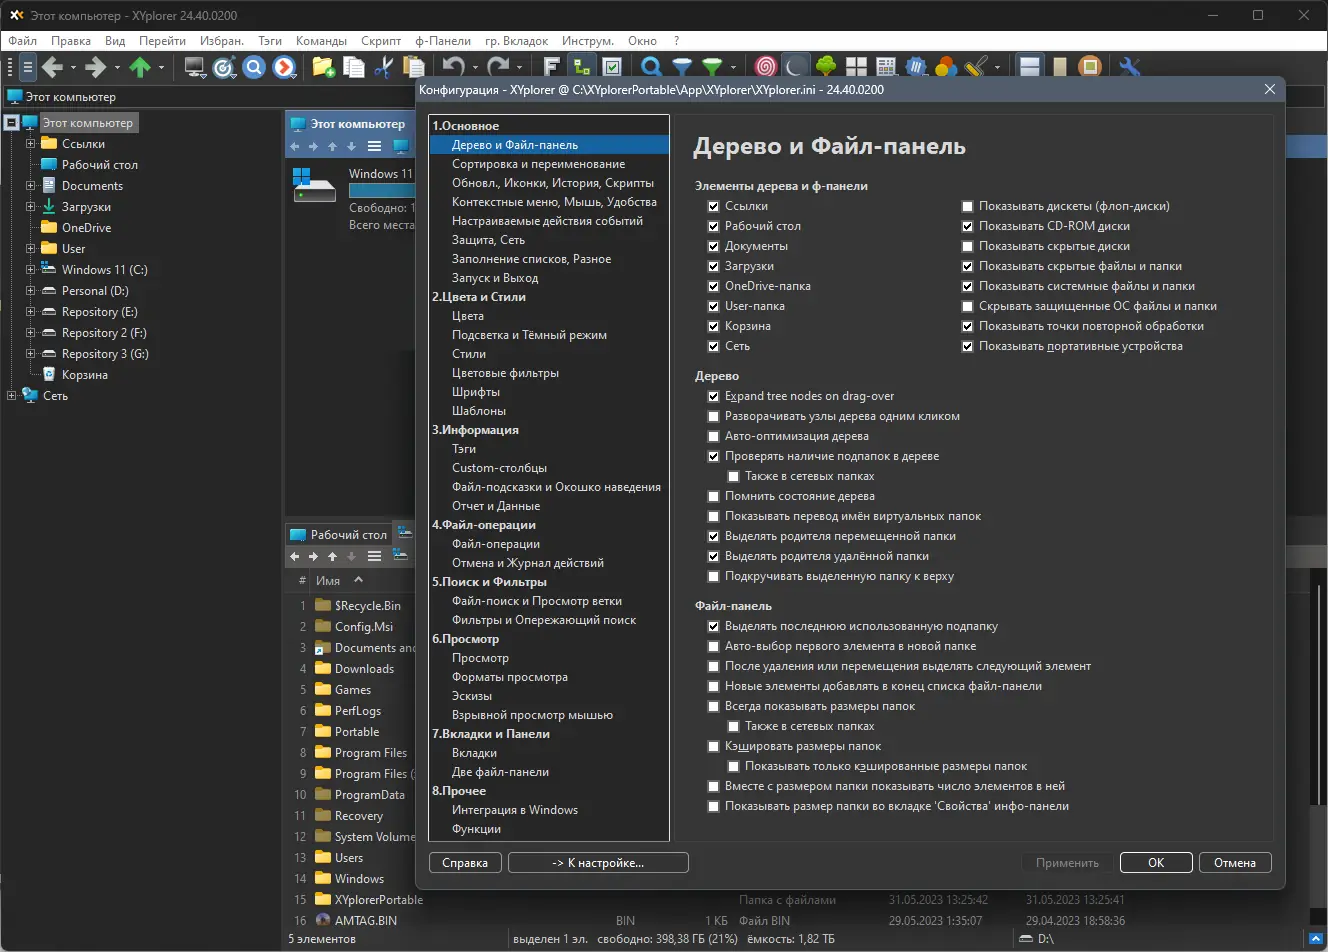Click the Undo arrow icon
This screenshot has height=952, width=1328.
(x=453, y=67)
